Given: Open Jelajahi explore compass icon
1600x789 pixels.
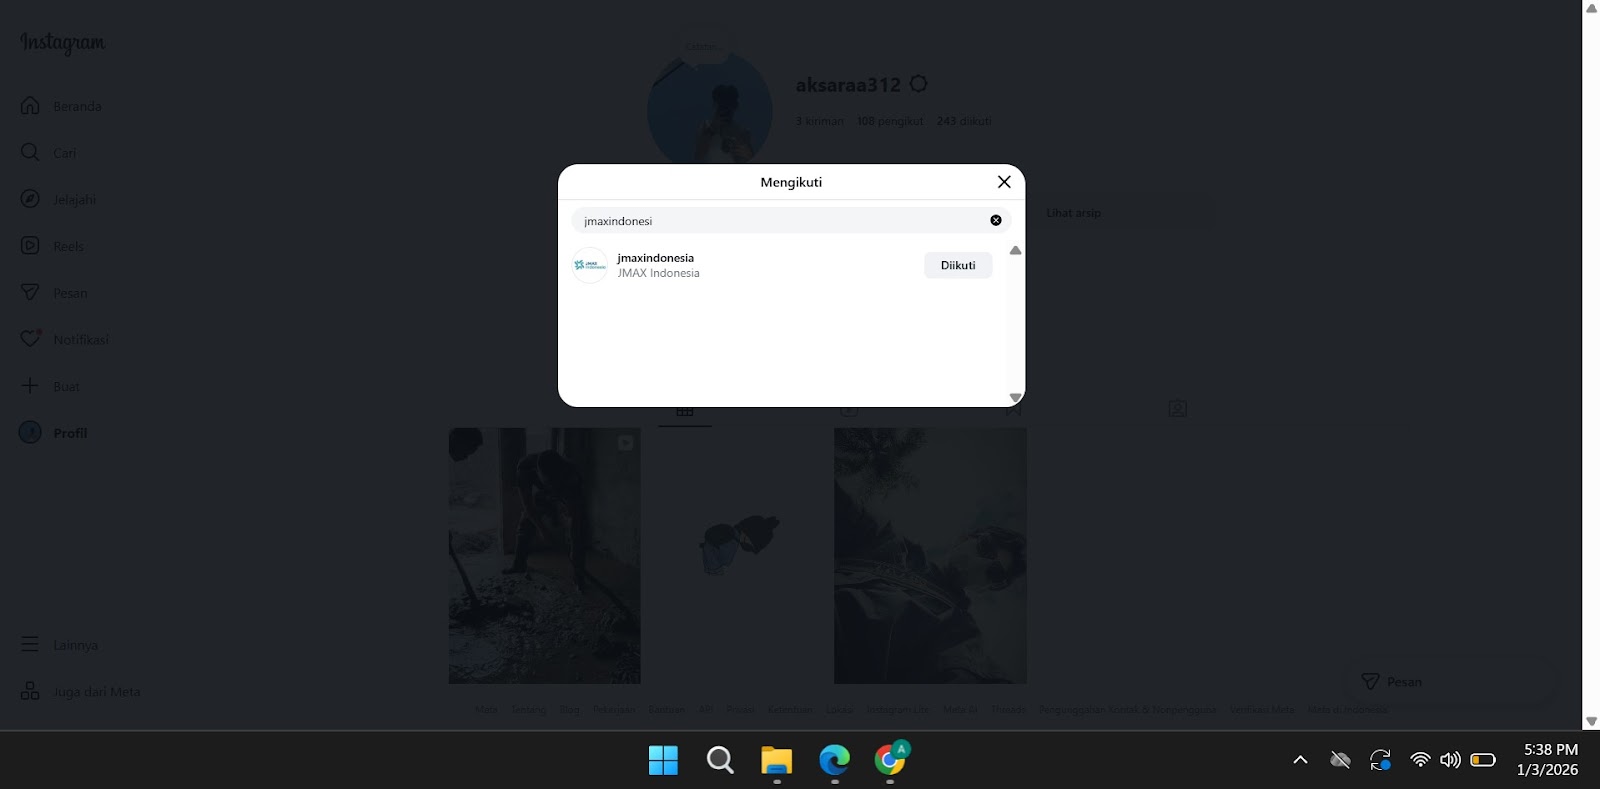Looking at the screenshot, I should coord(30,199).
